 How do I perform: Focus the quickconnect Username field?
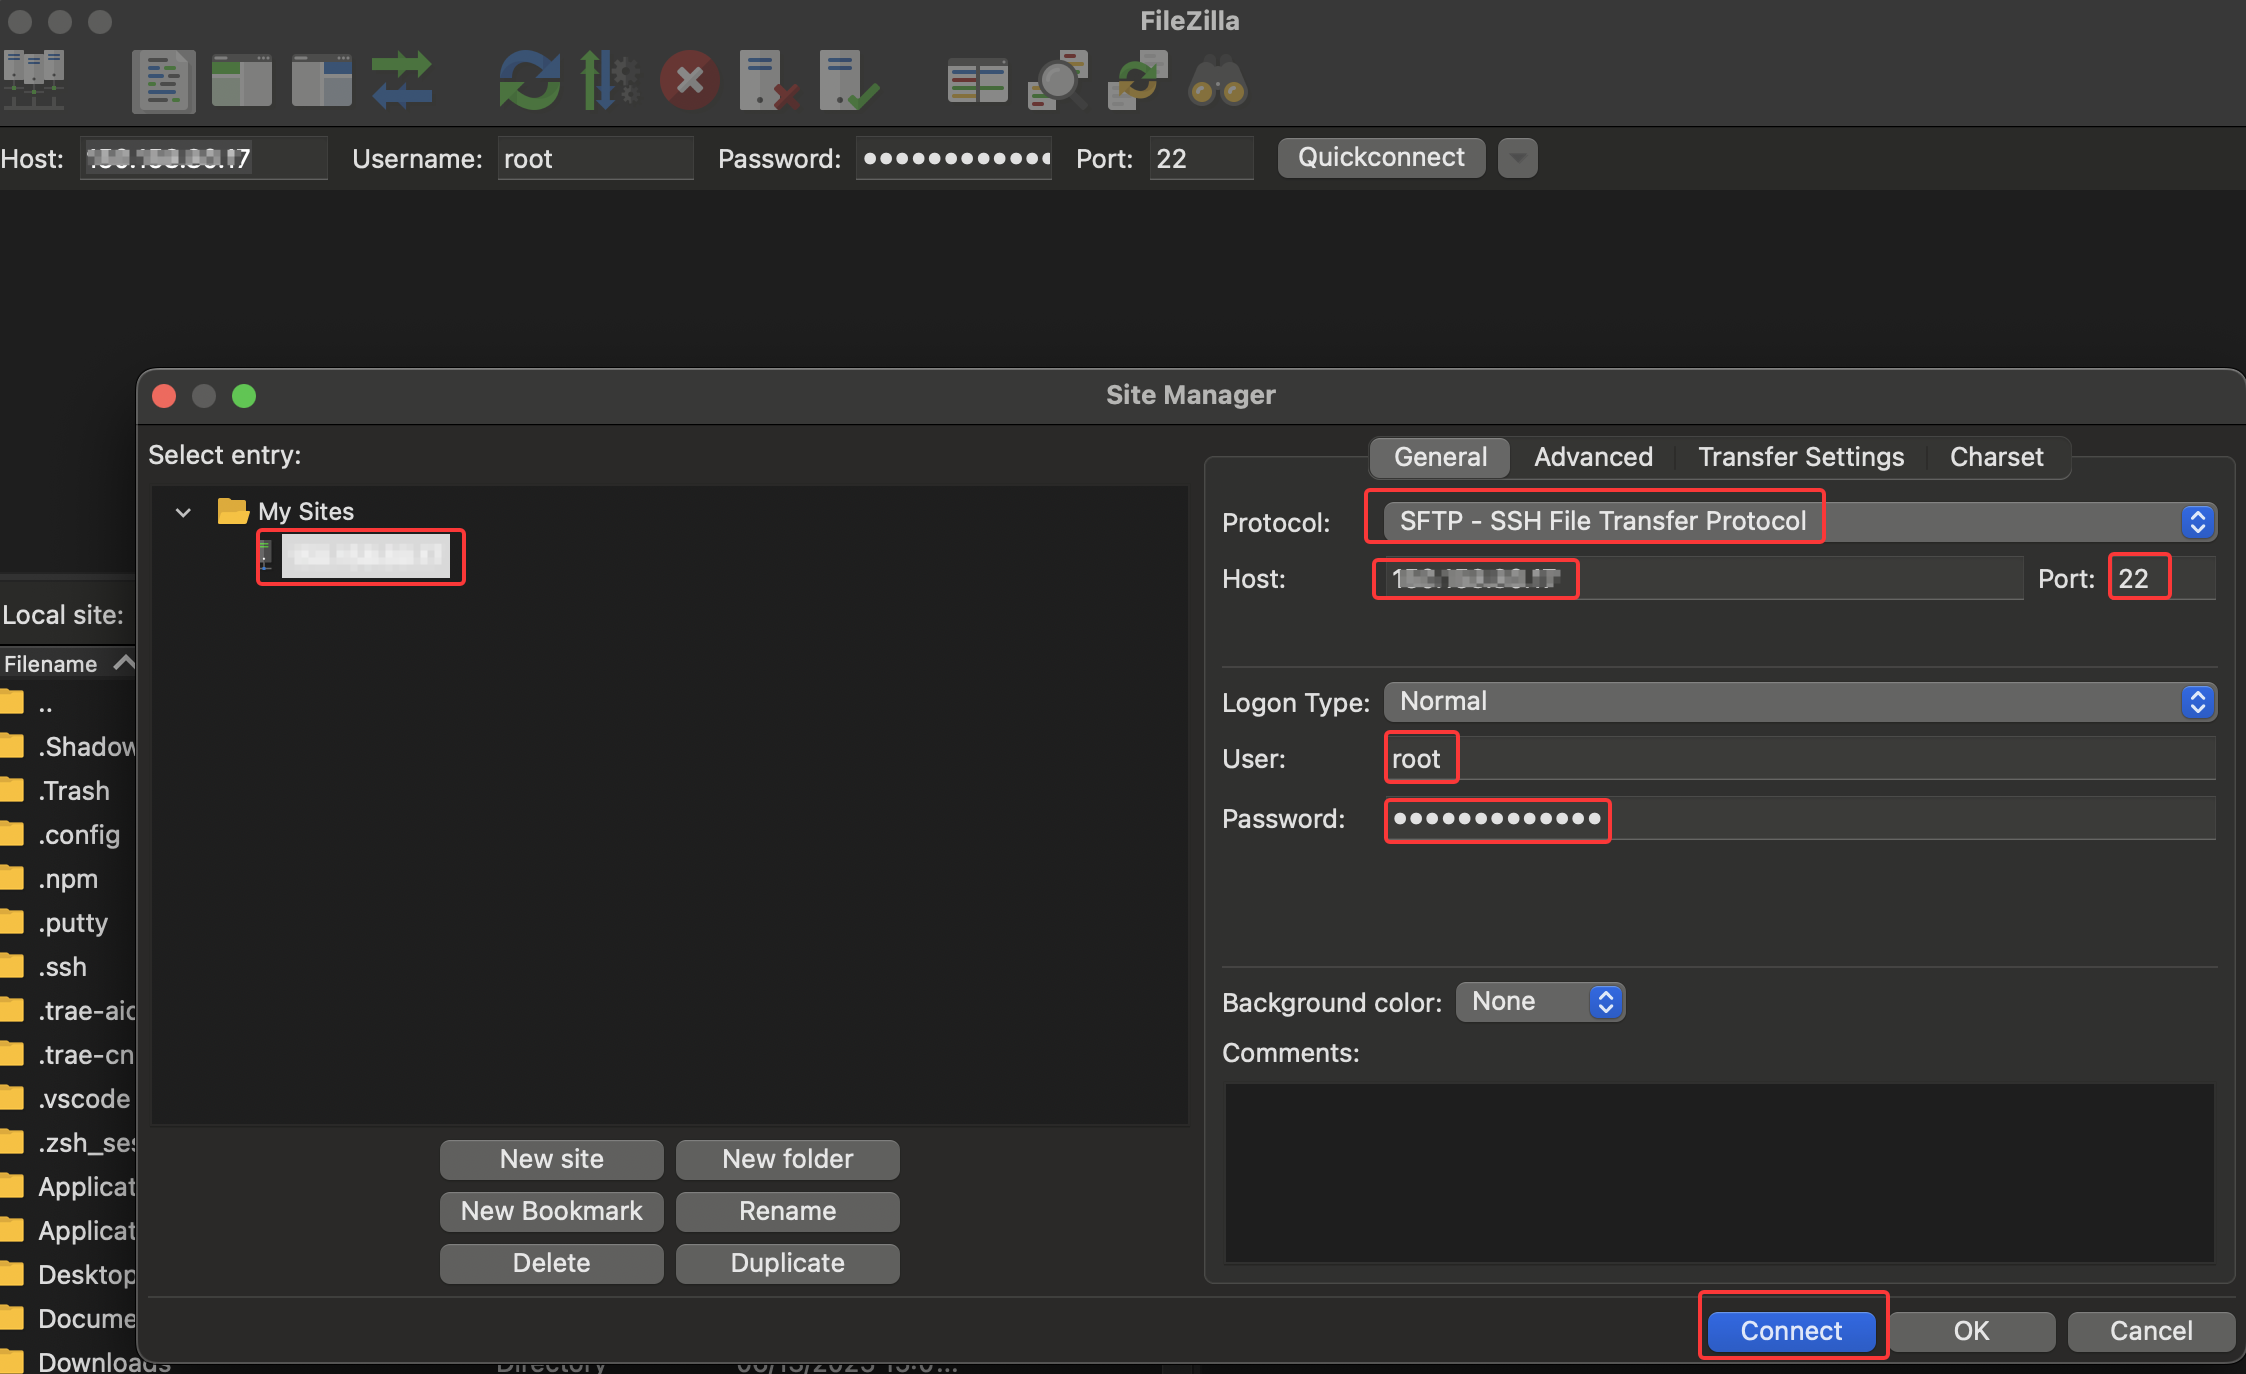[x=595, y=158]
